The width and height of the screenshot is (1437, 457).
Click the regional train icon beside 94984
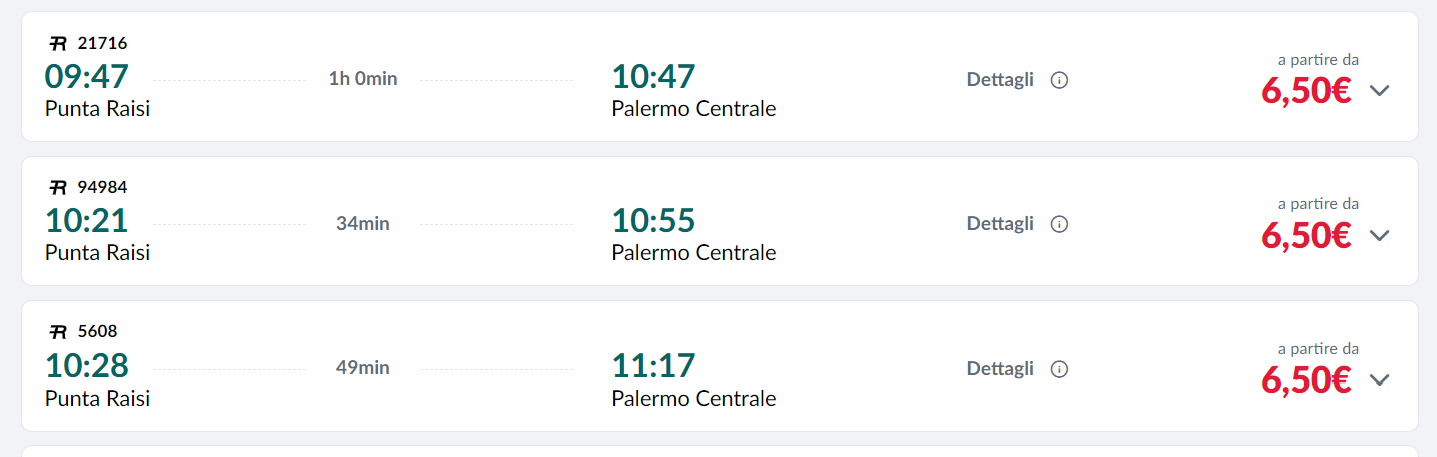[x=58, y=188]
